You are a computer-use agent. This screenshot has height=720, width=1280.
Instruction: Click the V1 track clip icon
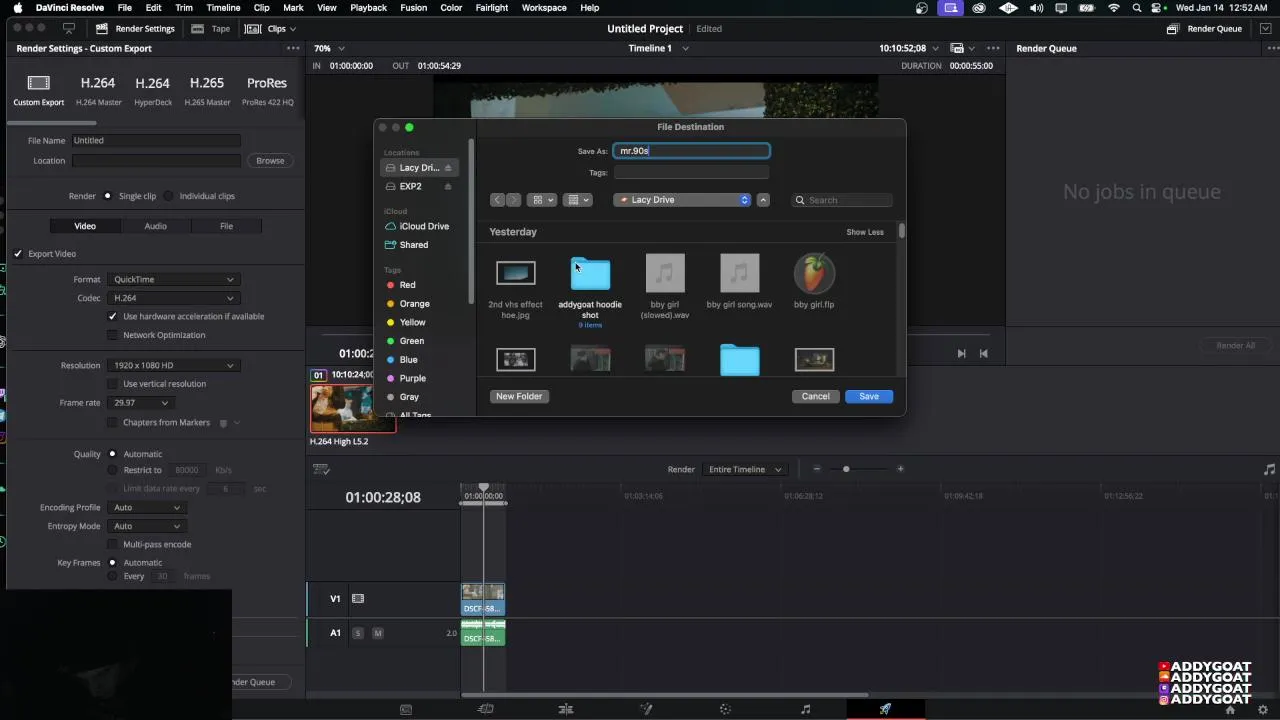coord(358,599)
